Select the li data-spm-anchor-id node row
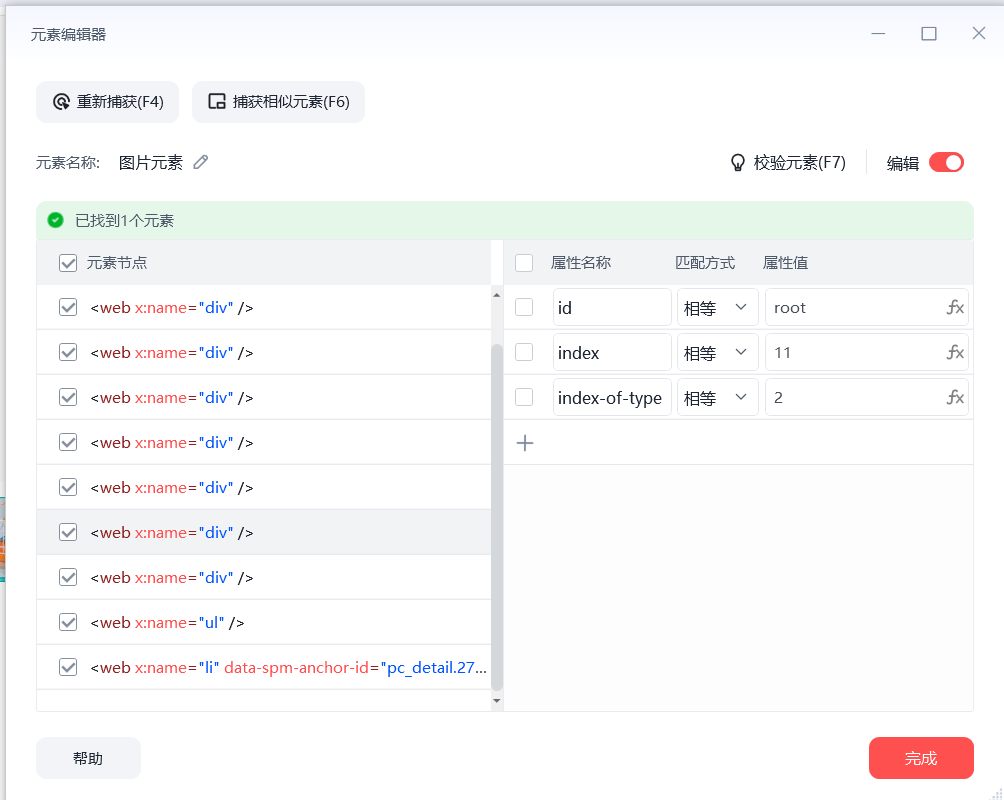 [x=288, y=667]
